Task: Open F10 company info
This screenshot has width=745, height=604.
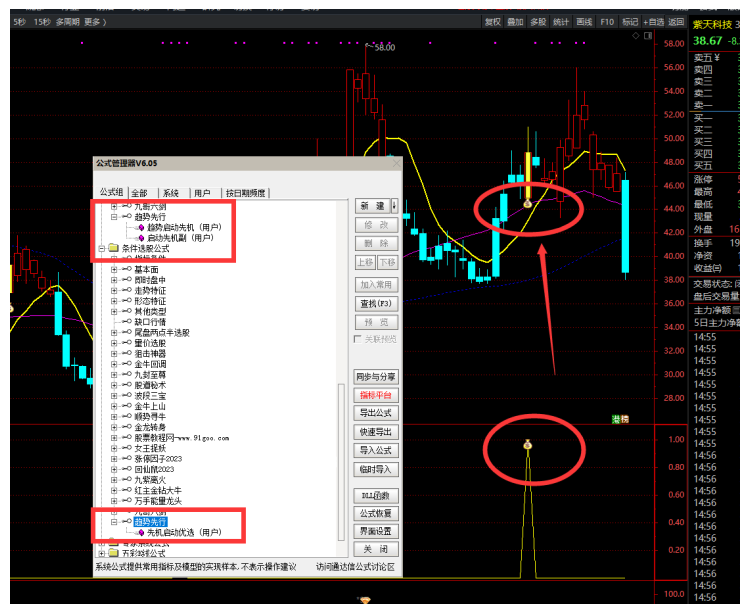Action: click(x=607, y=22)
